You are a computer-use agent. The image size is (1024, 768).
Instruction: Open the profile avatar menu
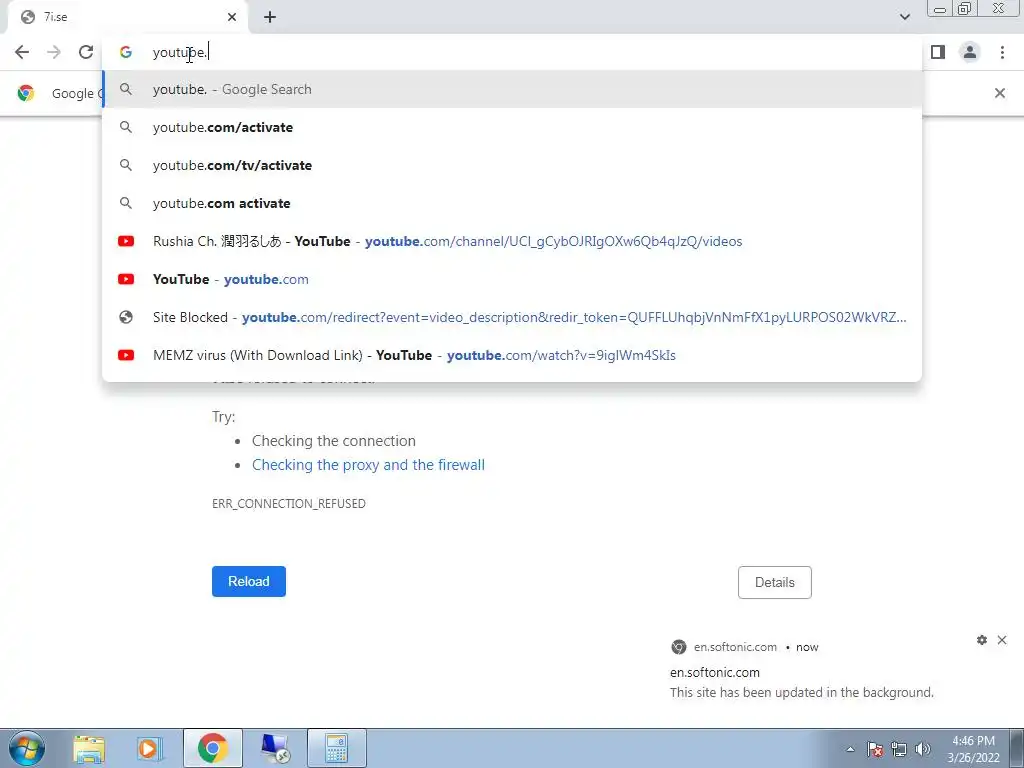970,52
